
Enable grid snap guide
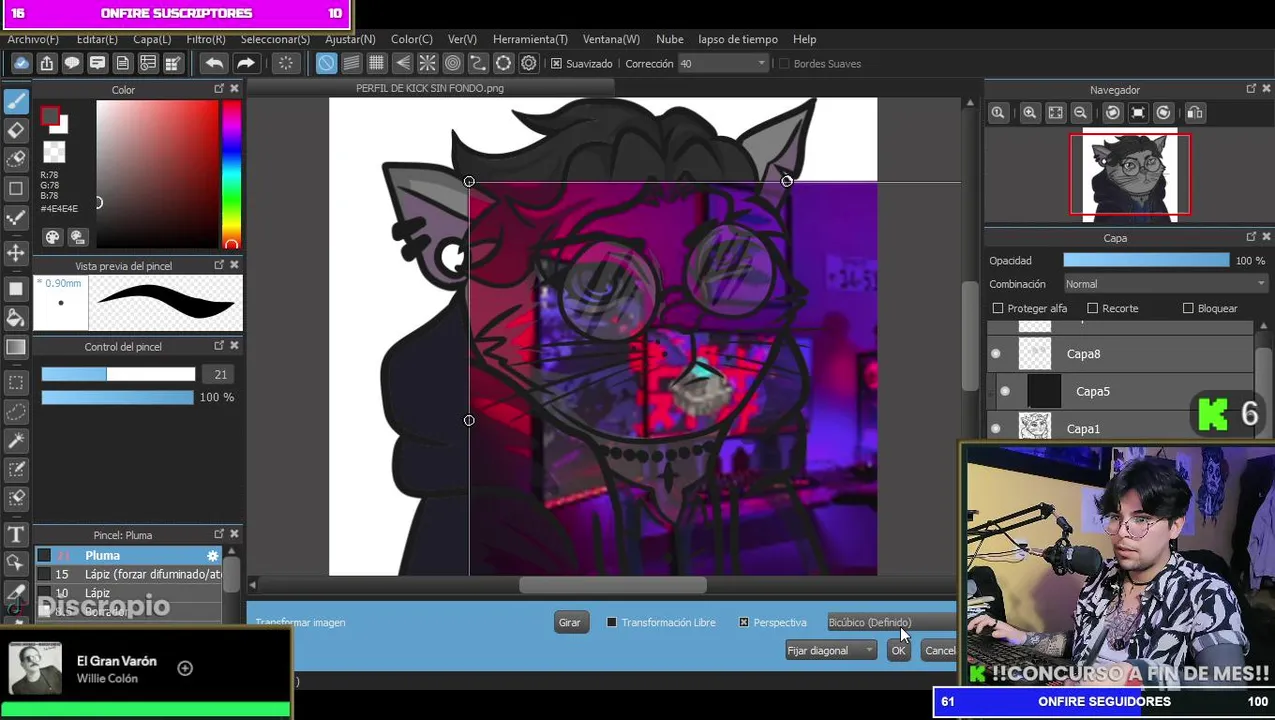pos(376,63)
